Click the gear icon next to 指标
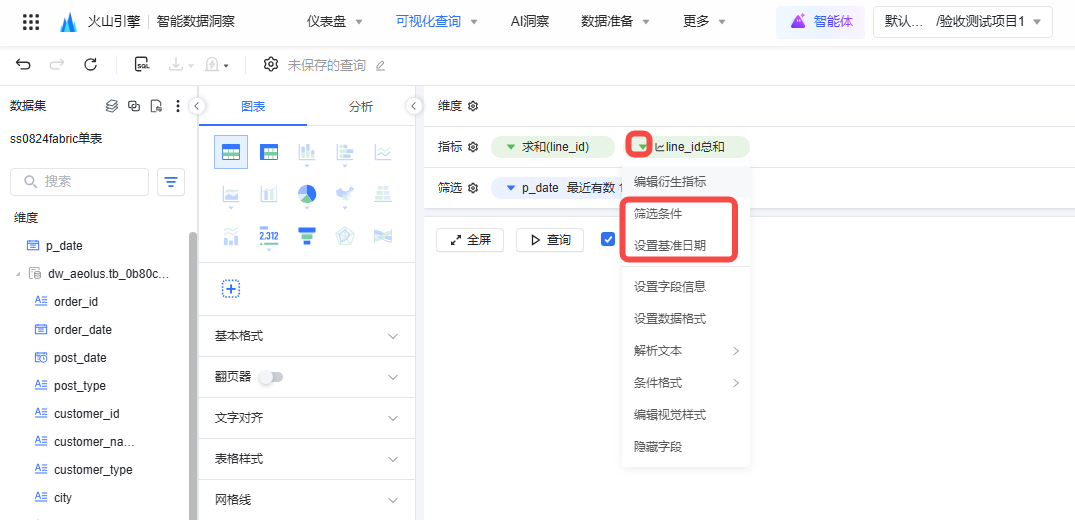 (x=473, y=147)
